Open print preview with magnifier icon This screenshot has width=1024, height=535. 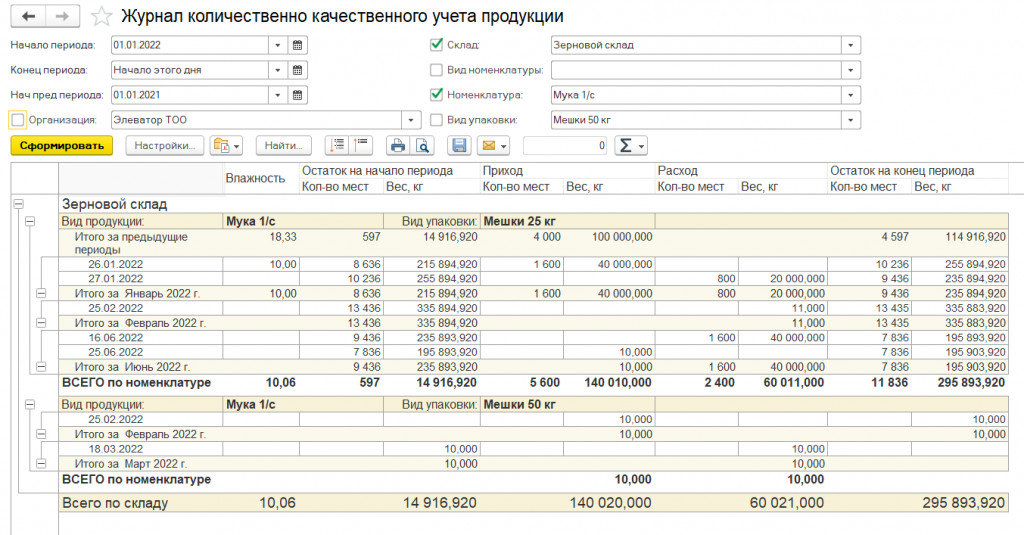pos(422,145)
